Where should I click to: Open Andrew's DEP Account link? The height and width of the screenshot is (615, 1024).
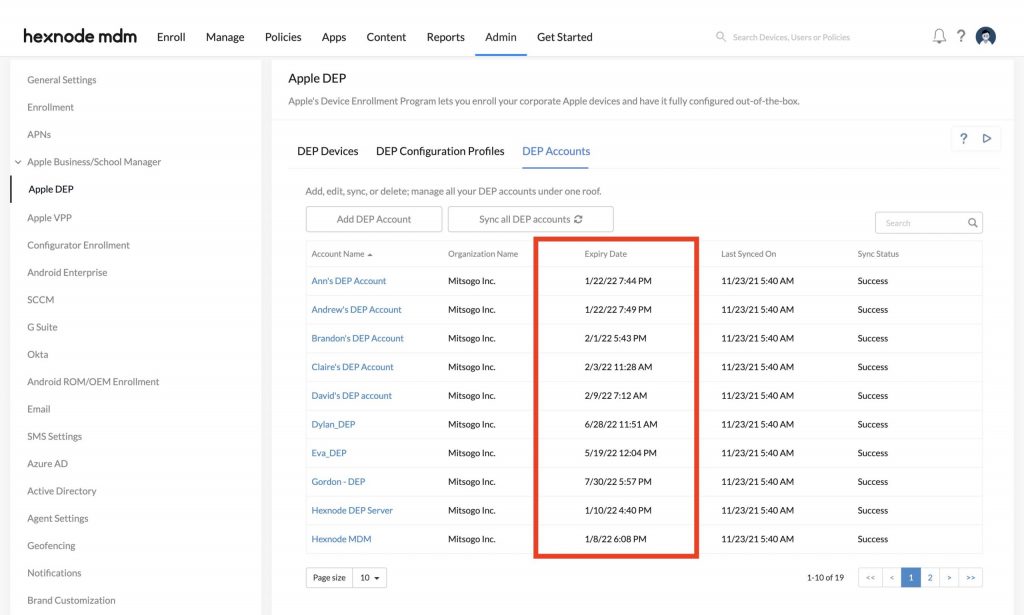tap(357, 310)
